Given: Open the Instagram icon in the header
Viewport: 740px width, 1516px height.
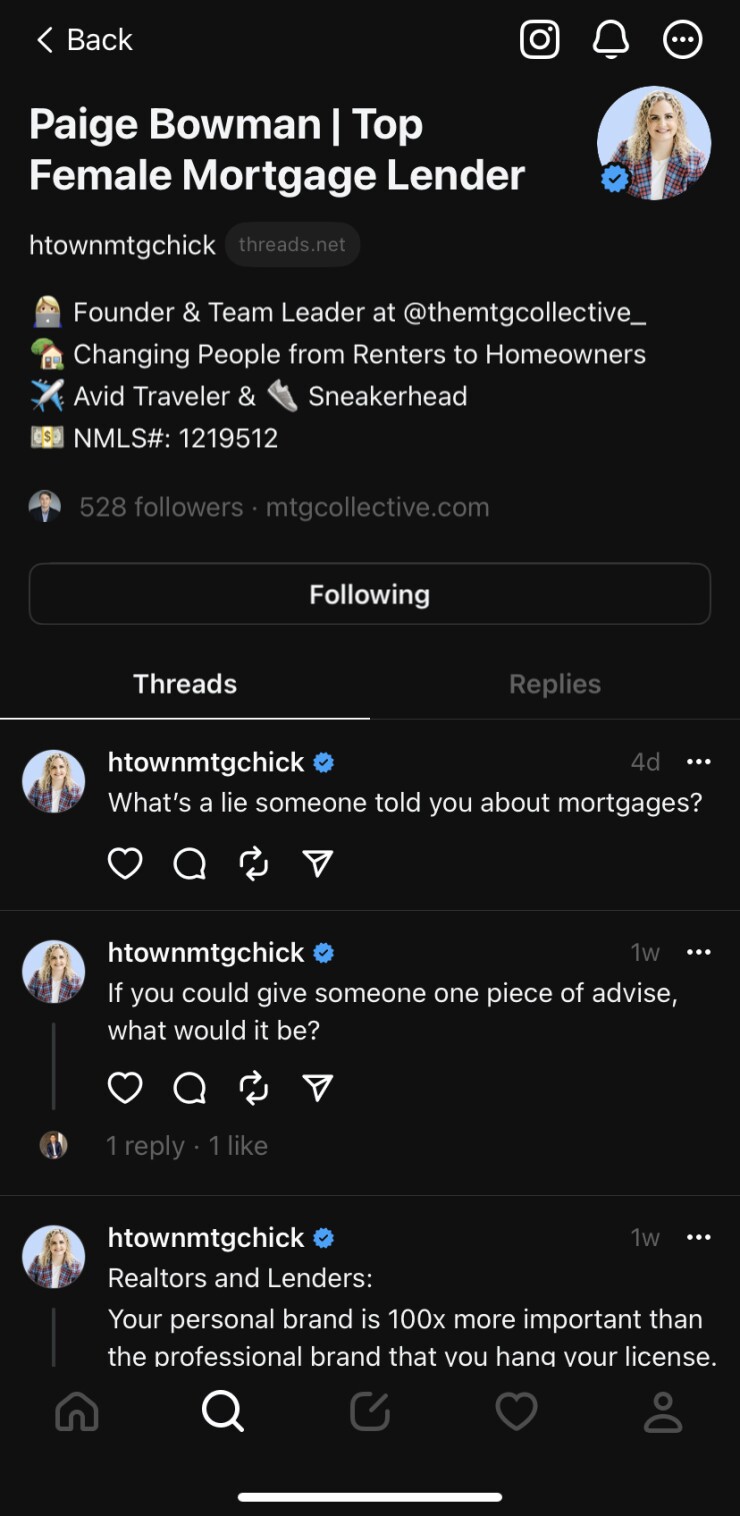Looking at the screenshot, I should 539,40.
